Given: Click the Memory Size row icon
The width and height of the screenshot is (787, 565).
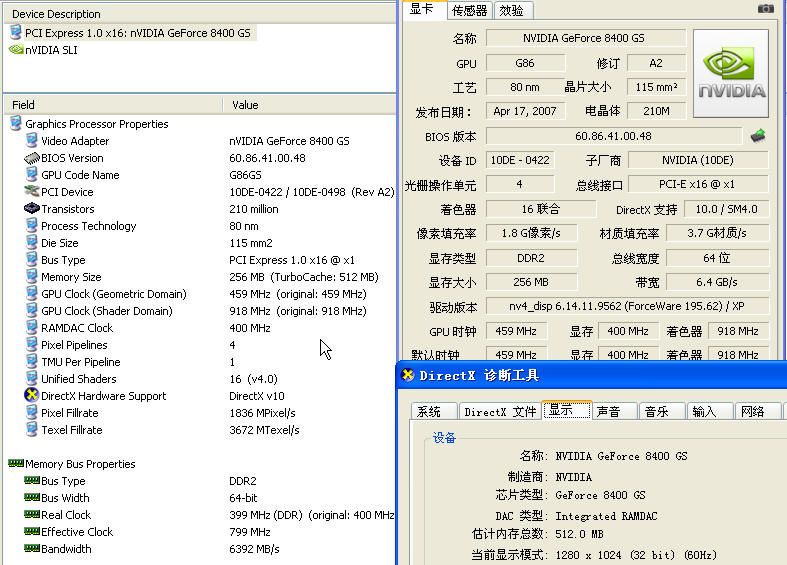Looking at the screenshot, I should (x=32, y=276).
